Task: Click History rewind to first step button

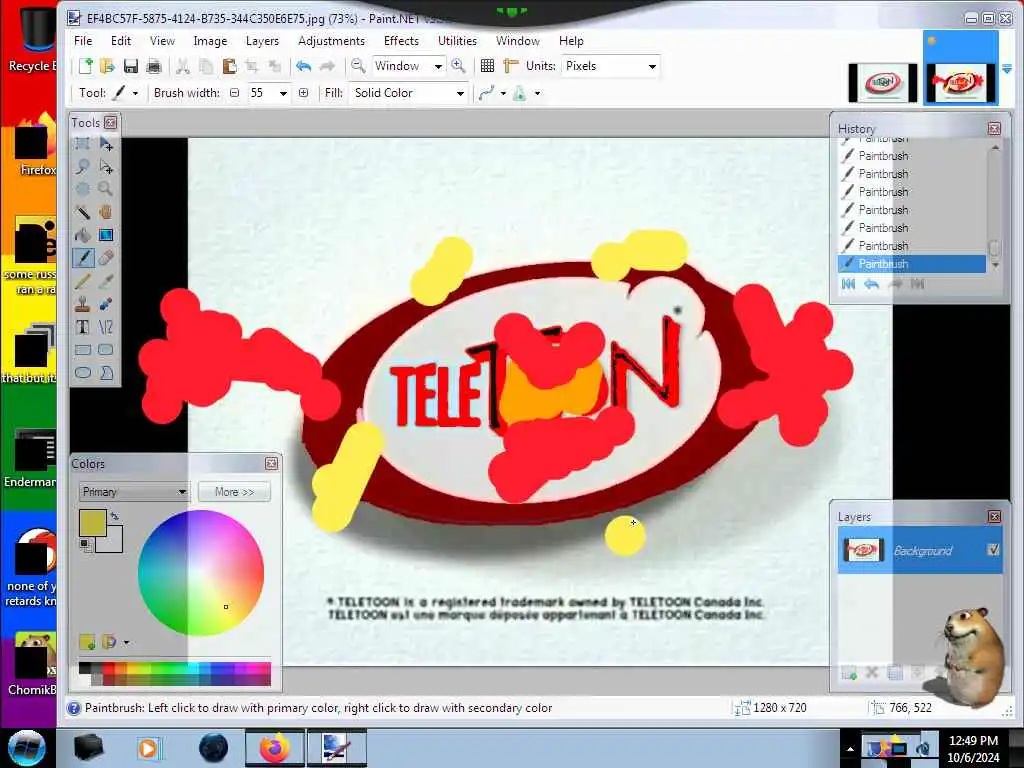Action: [848, 284]
